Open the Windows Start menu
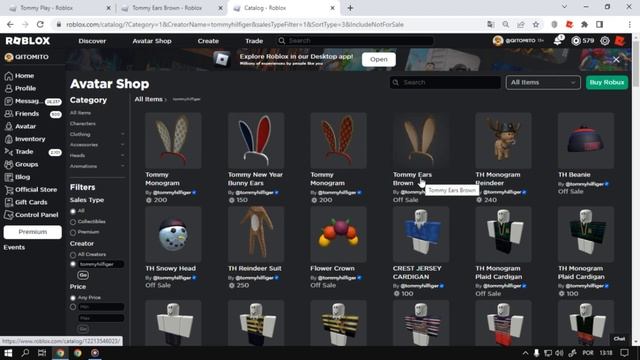 8,353
